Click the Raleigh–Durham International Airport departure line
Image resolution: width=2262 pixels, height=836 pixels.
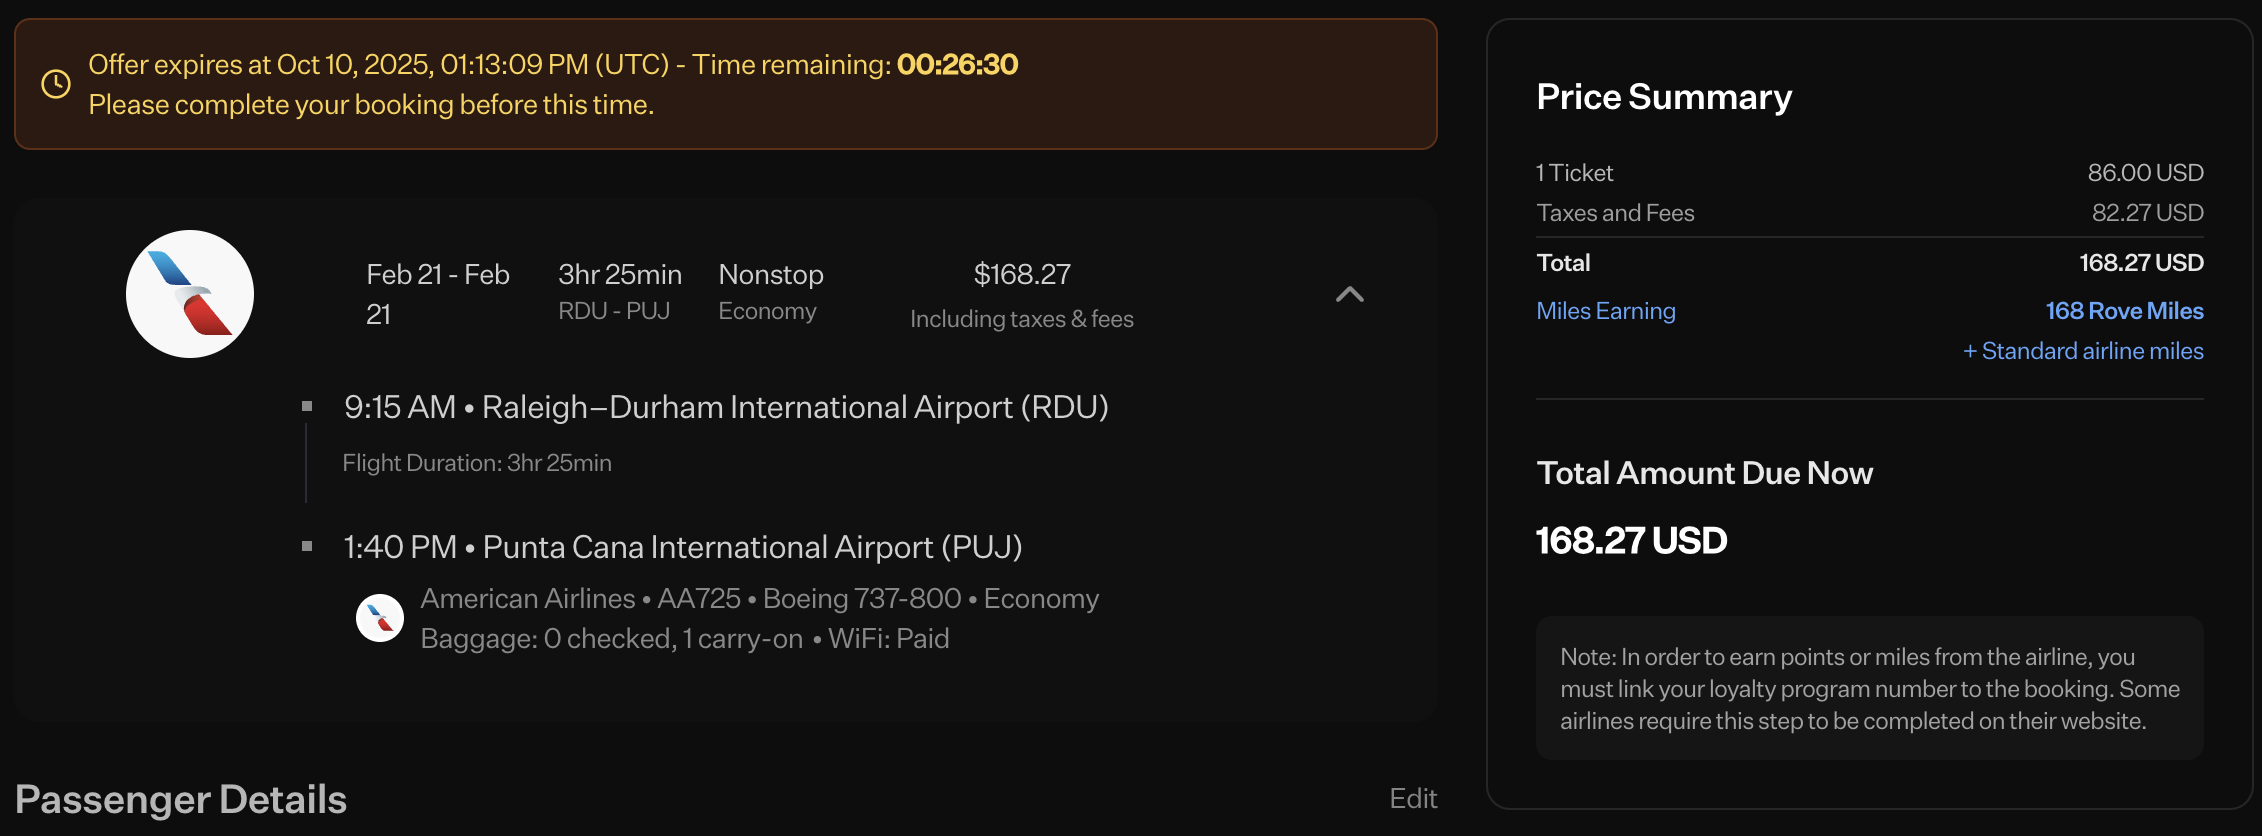point(726,407)
